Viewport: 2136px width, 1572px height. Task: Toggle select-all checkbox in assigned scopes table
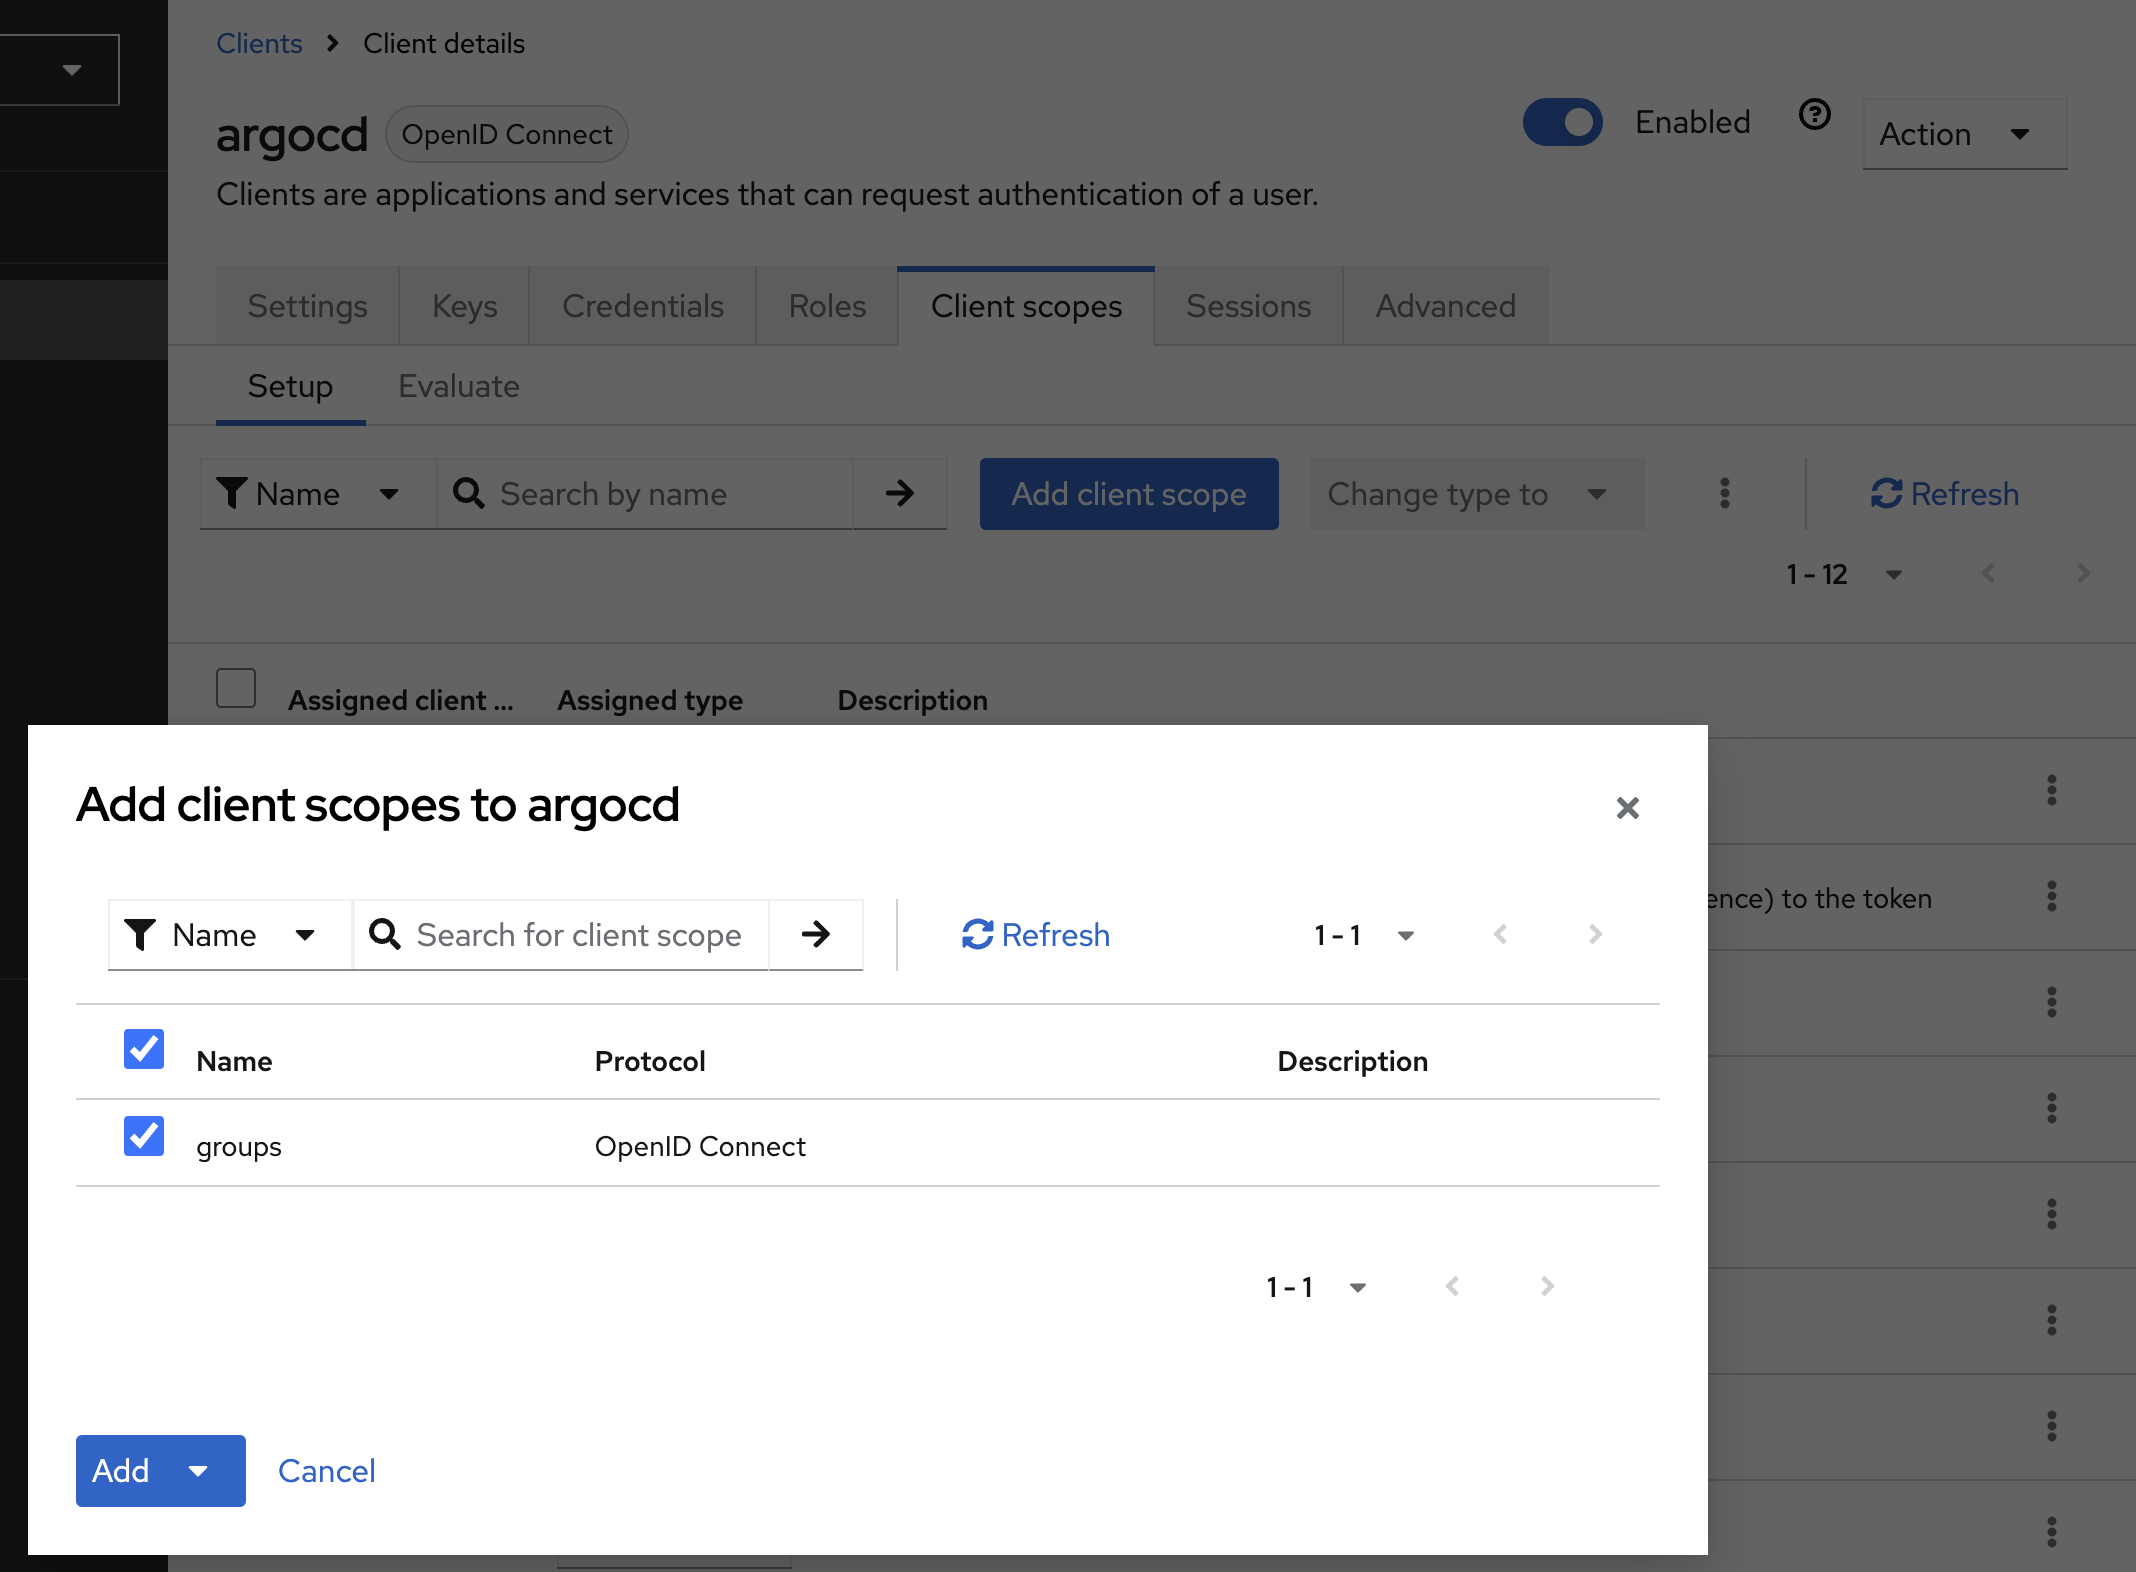236,688
